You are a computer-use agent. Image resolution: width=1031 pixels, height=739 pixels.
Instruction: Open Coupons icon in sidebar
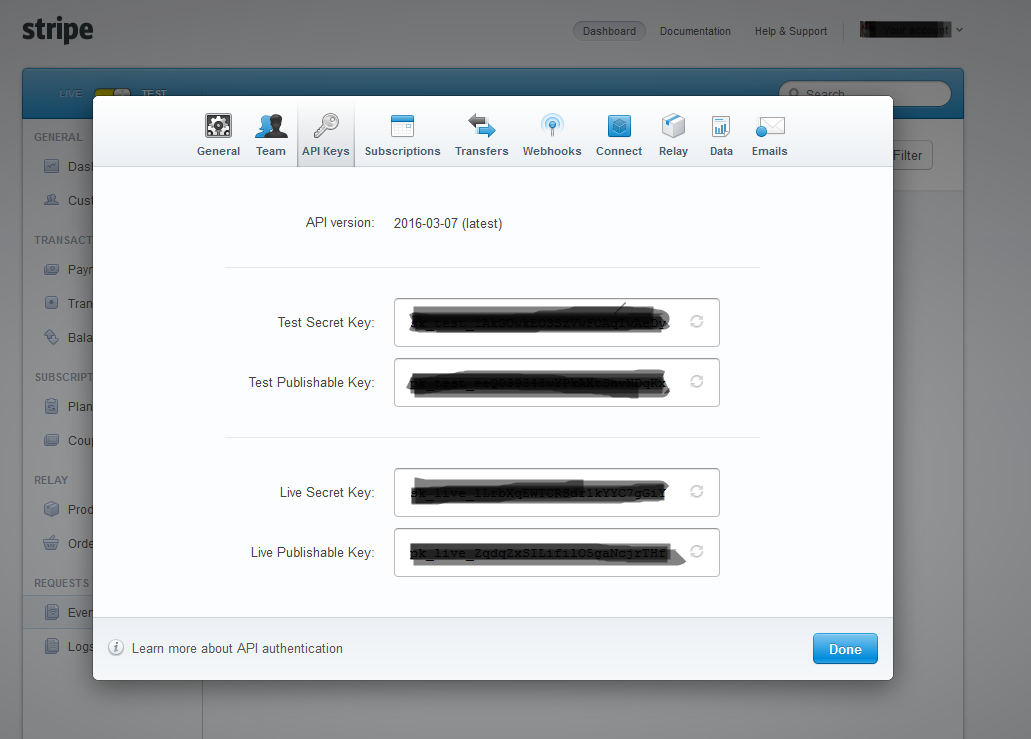(x=51, y=440)
